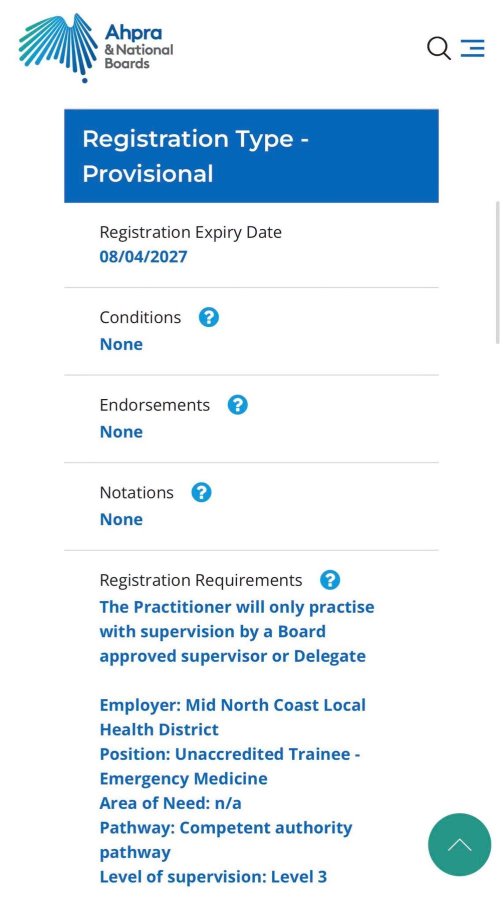Image resolution: width=503 pixels, height=900 pixels.
Task: Open the hamburger navigation menu
Action: pos(473,48)
